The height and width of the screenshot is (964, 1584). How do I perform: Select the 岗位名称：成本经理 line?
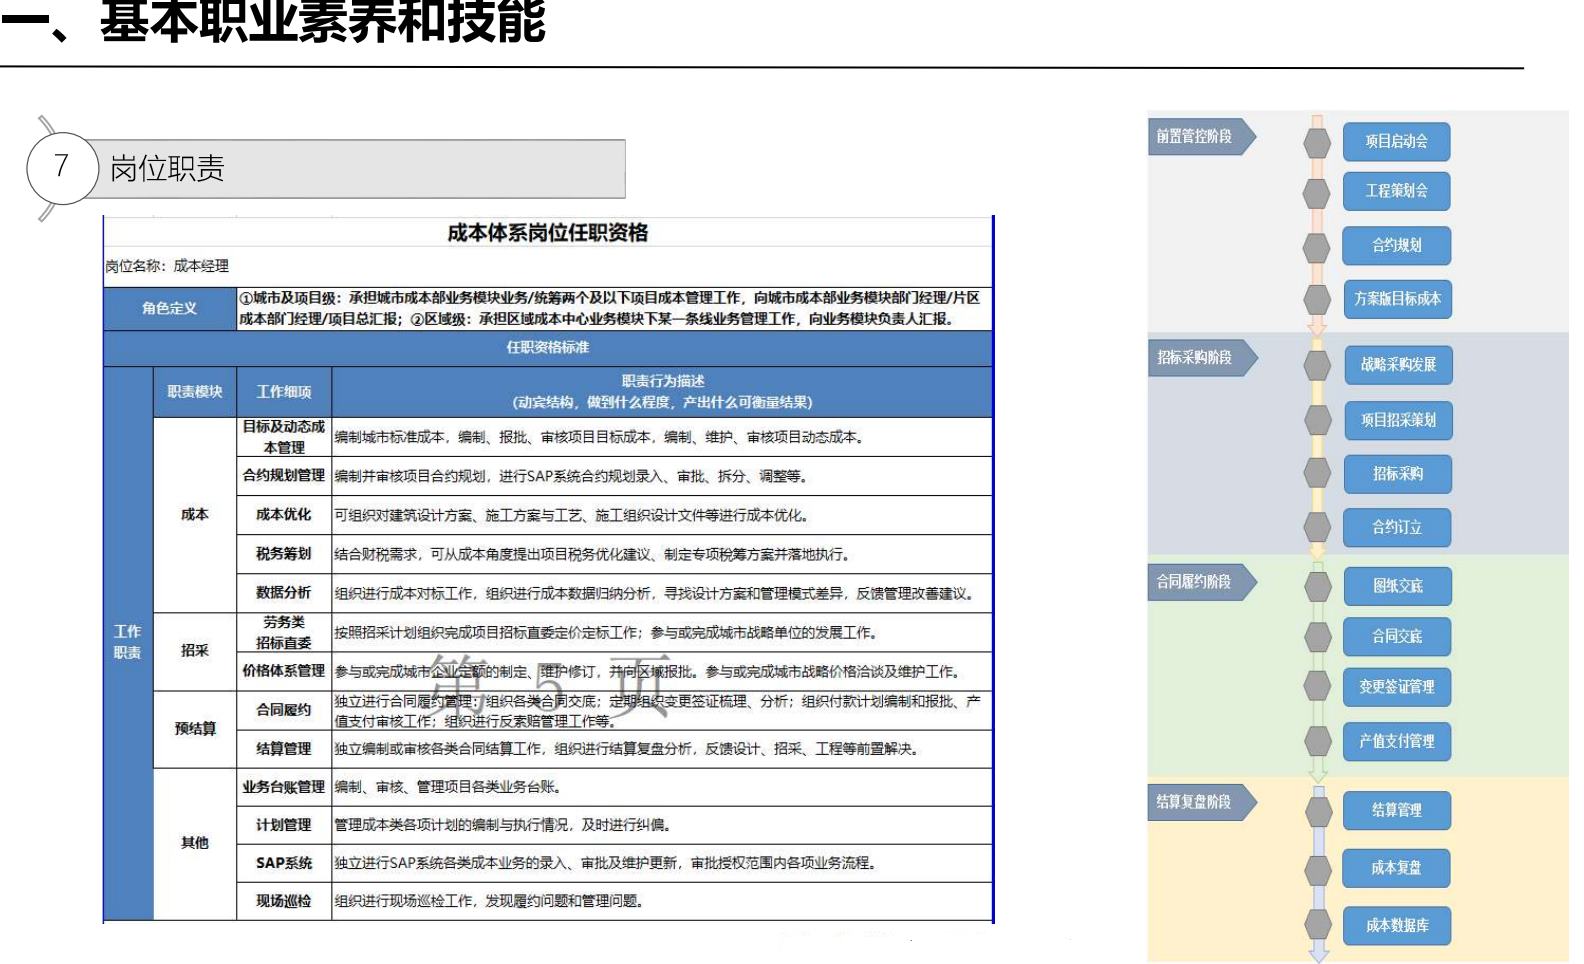coord(167,266)
